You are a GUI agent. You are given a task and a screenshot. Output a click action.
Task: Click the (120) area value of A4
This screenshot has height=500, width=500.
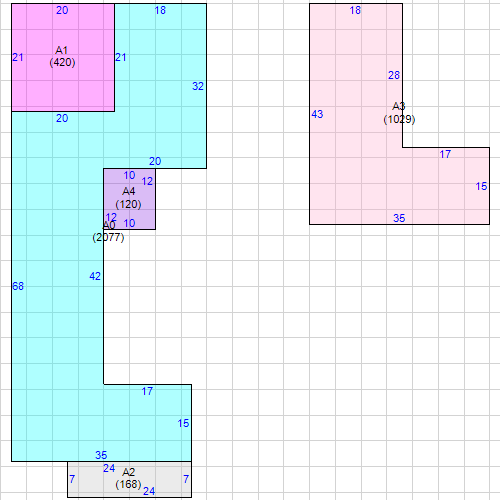[128, 204]
